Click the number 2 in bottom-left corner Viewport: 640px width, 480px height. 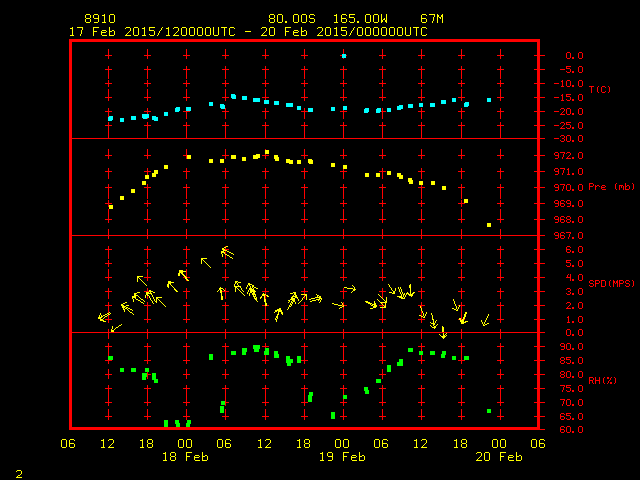point(19,472)
